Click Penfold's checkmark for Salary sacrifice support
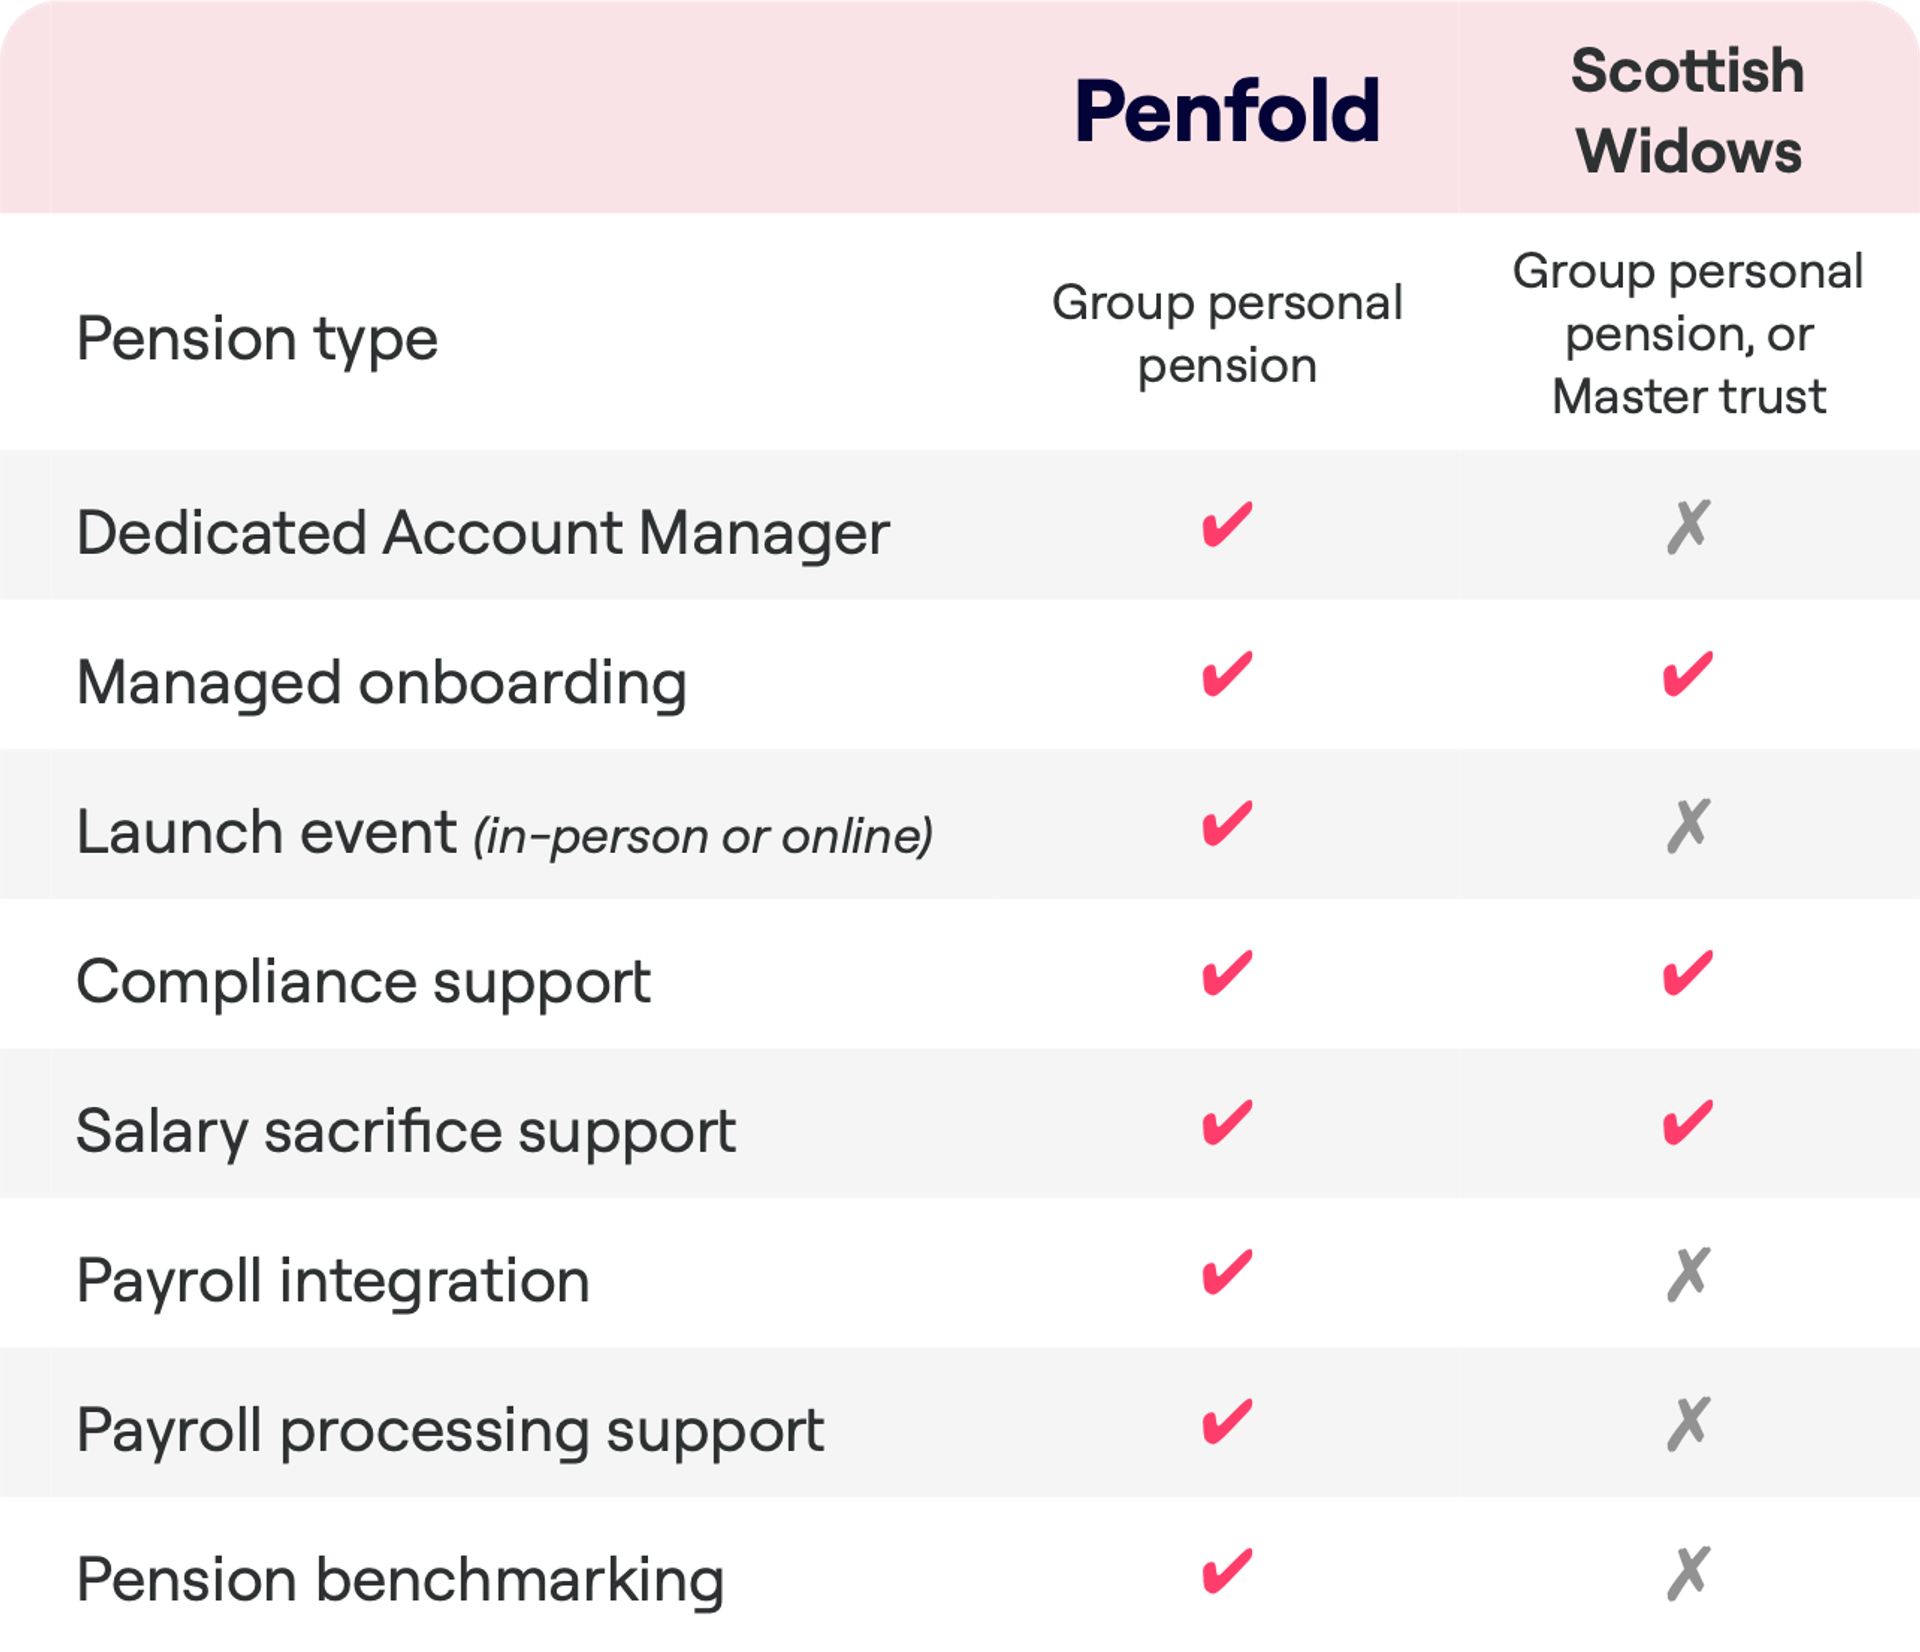1920x1652 pixels. [x=1227, y=1123]
